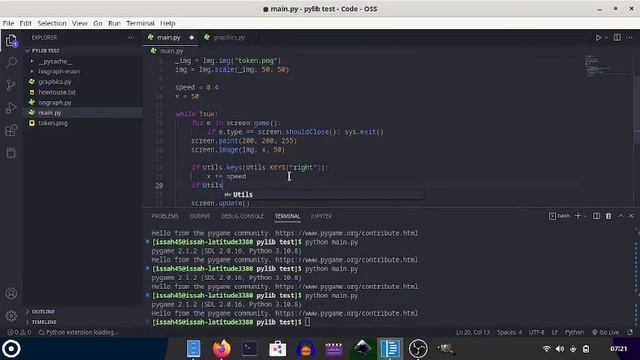Viewport: 640px width, 360px height.
Task: Open the Wi-Fi network tray icon
Action: (547, 349)
